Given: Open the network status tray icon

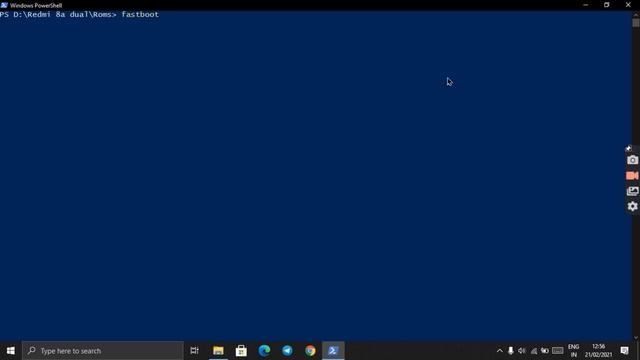Looking at the screenshot, I should pos(533,351).
